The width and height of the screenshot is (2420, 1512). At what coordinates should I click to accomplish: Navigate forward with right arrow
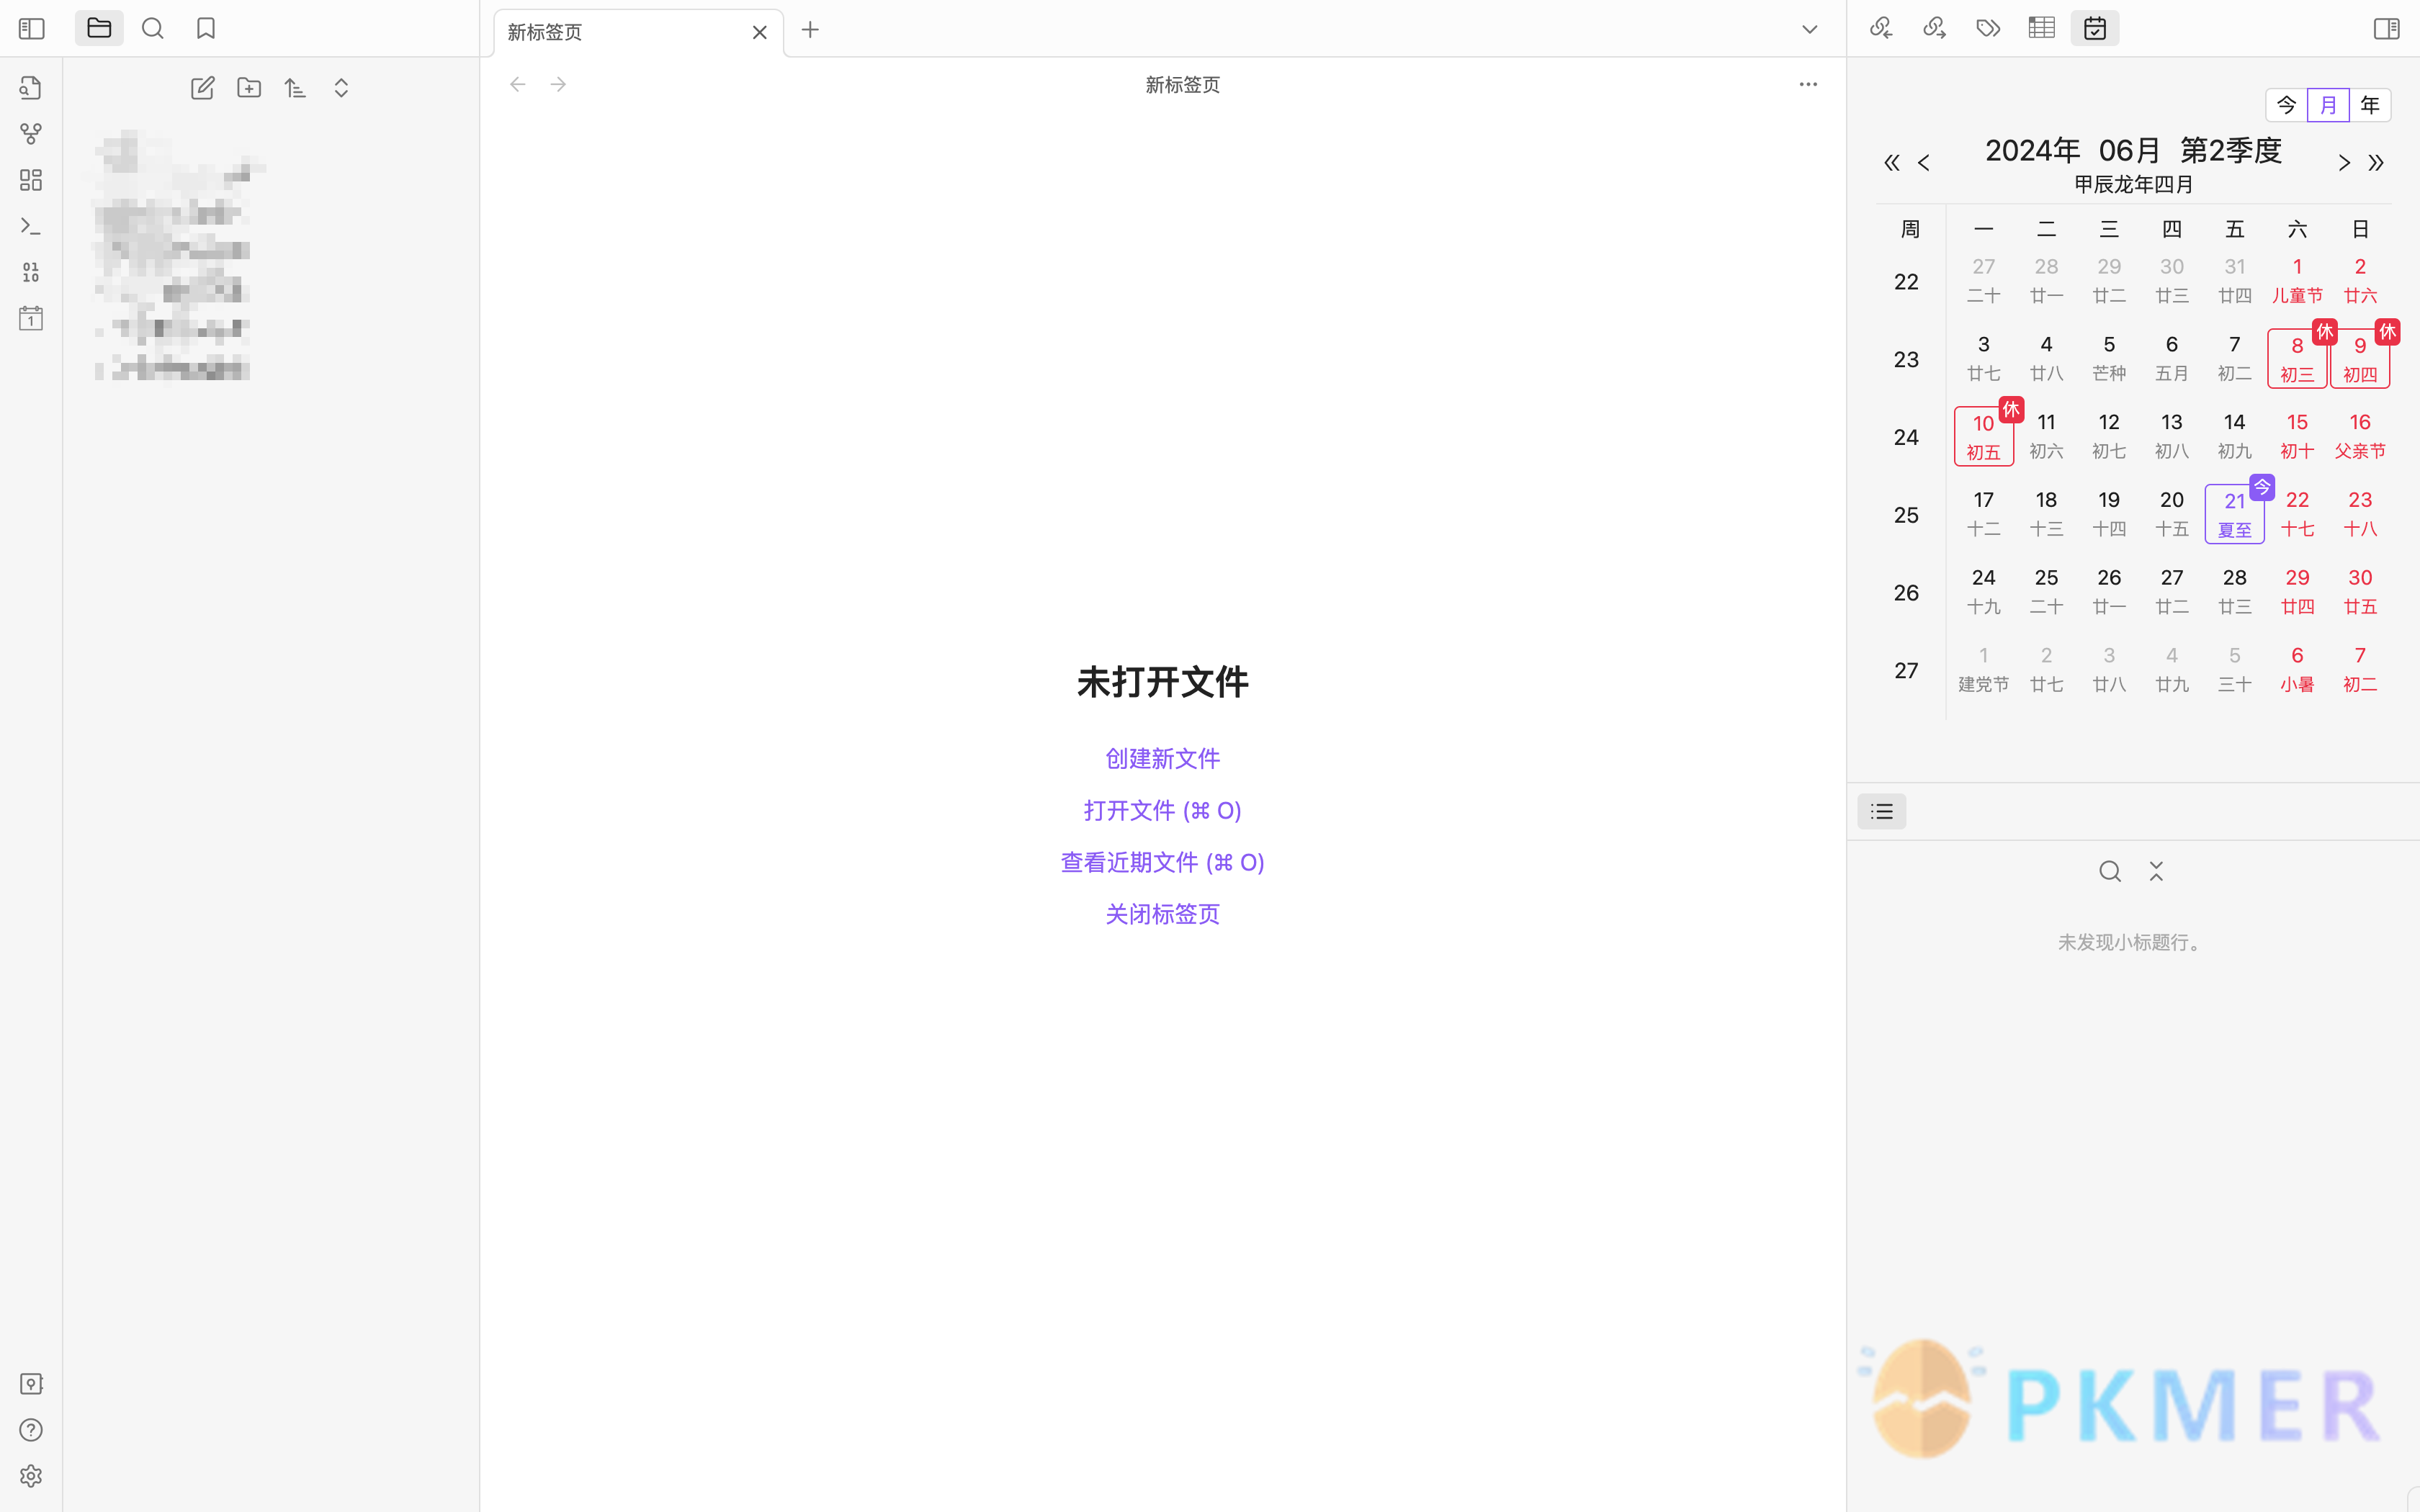[x=558, y=84]
